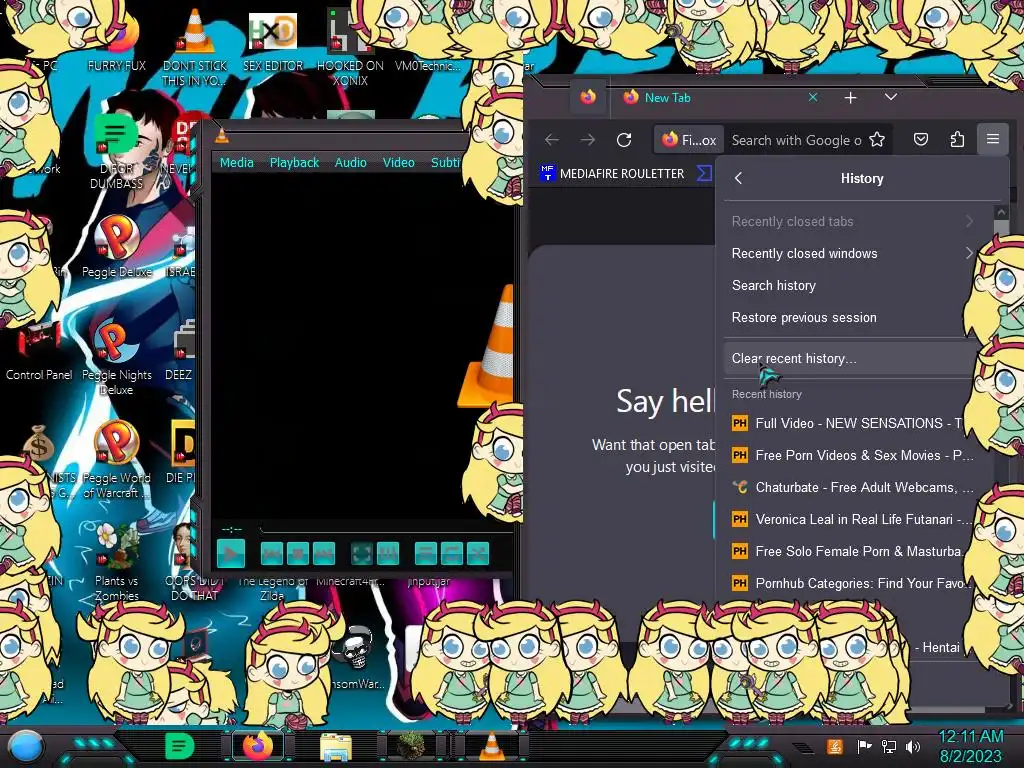Open VLC's partly hidden Subtitle menu
The height and width of the screenshot is (768, 1024).
[x=445, y=163]
